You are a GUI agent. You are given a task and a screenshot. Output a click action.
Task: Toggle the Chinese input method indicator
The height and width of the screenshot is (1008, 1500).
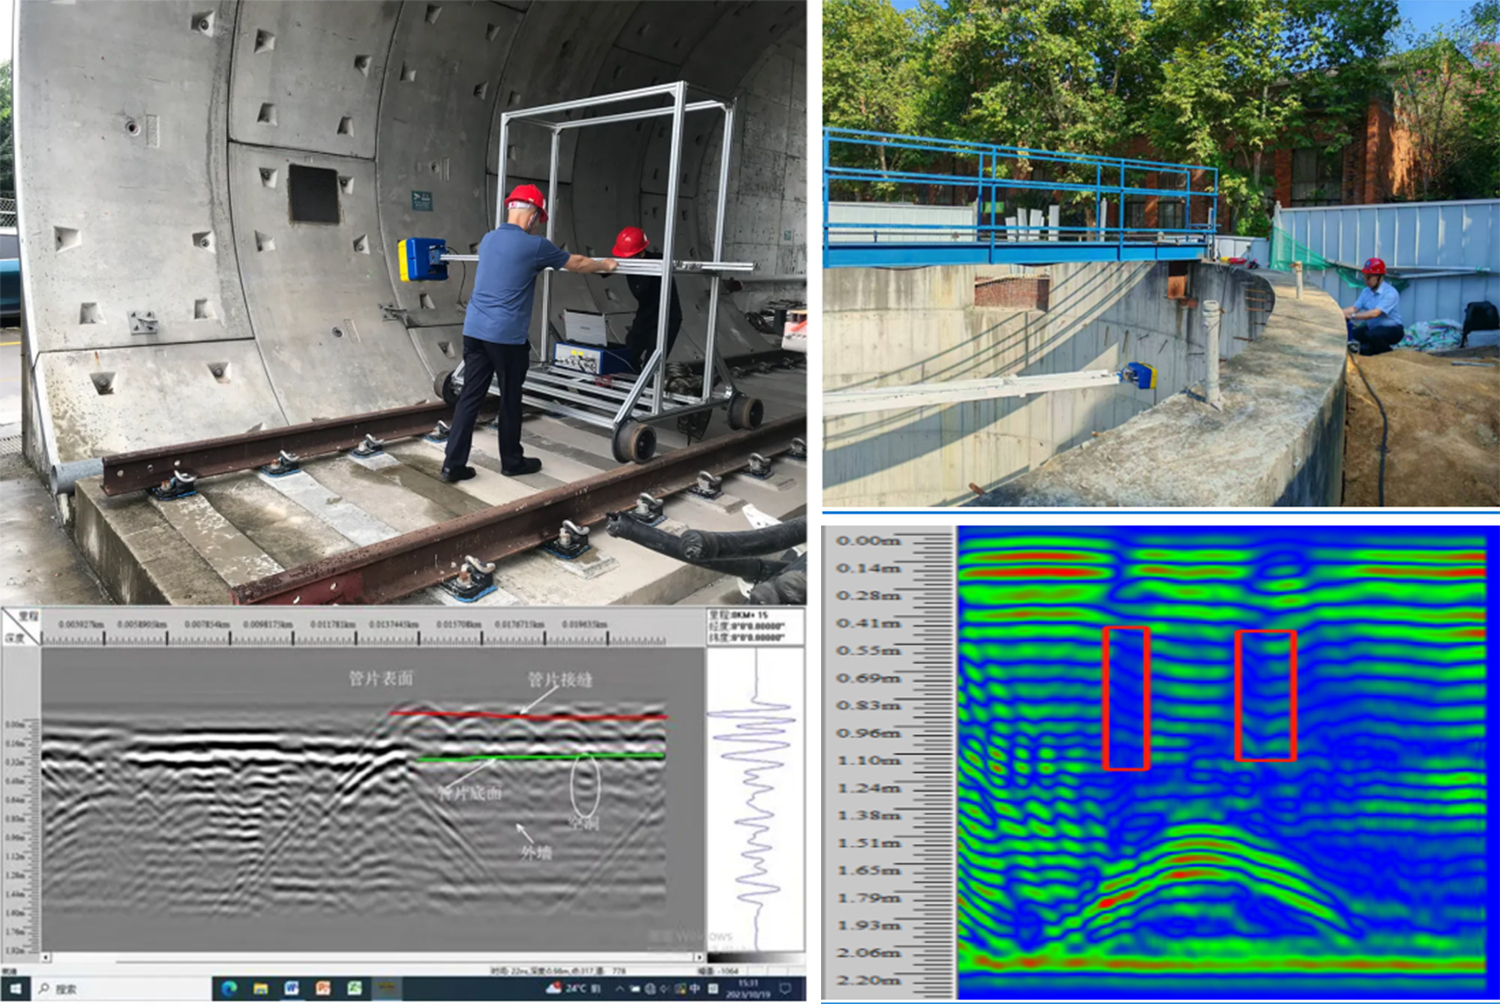pos(694,989)
